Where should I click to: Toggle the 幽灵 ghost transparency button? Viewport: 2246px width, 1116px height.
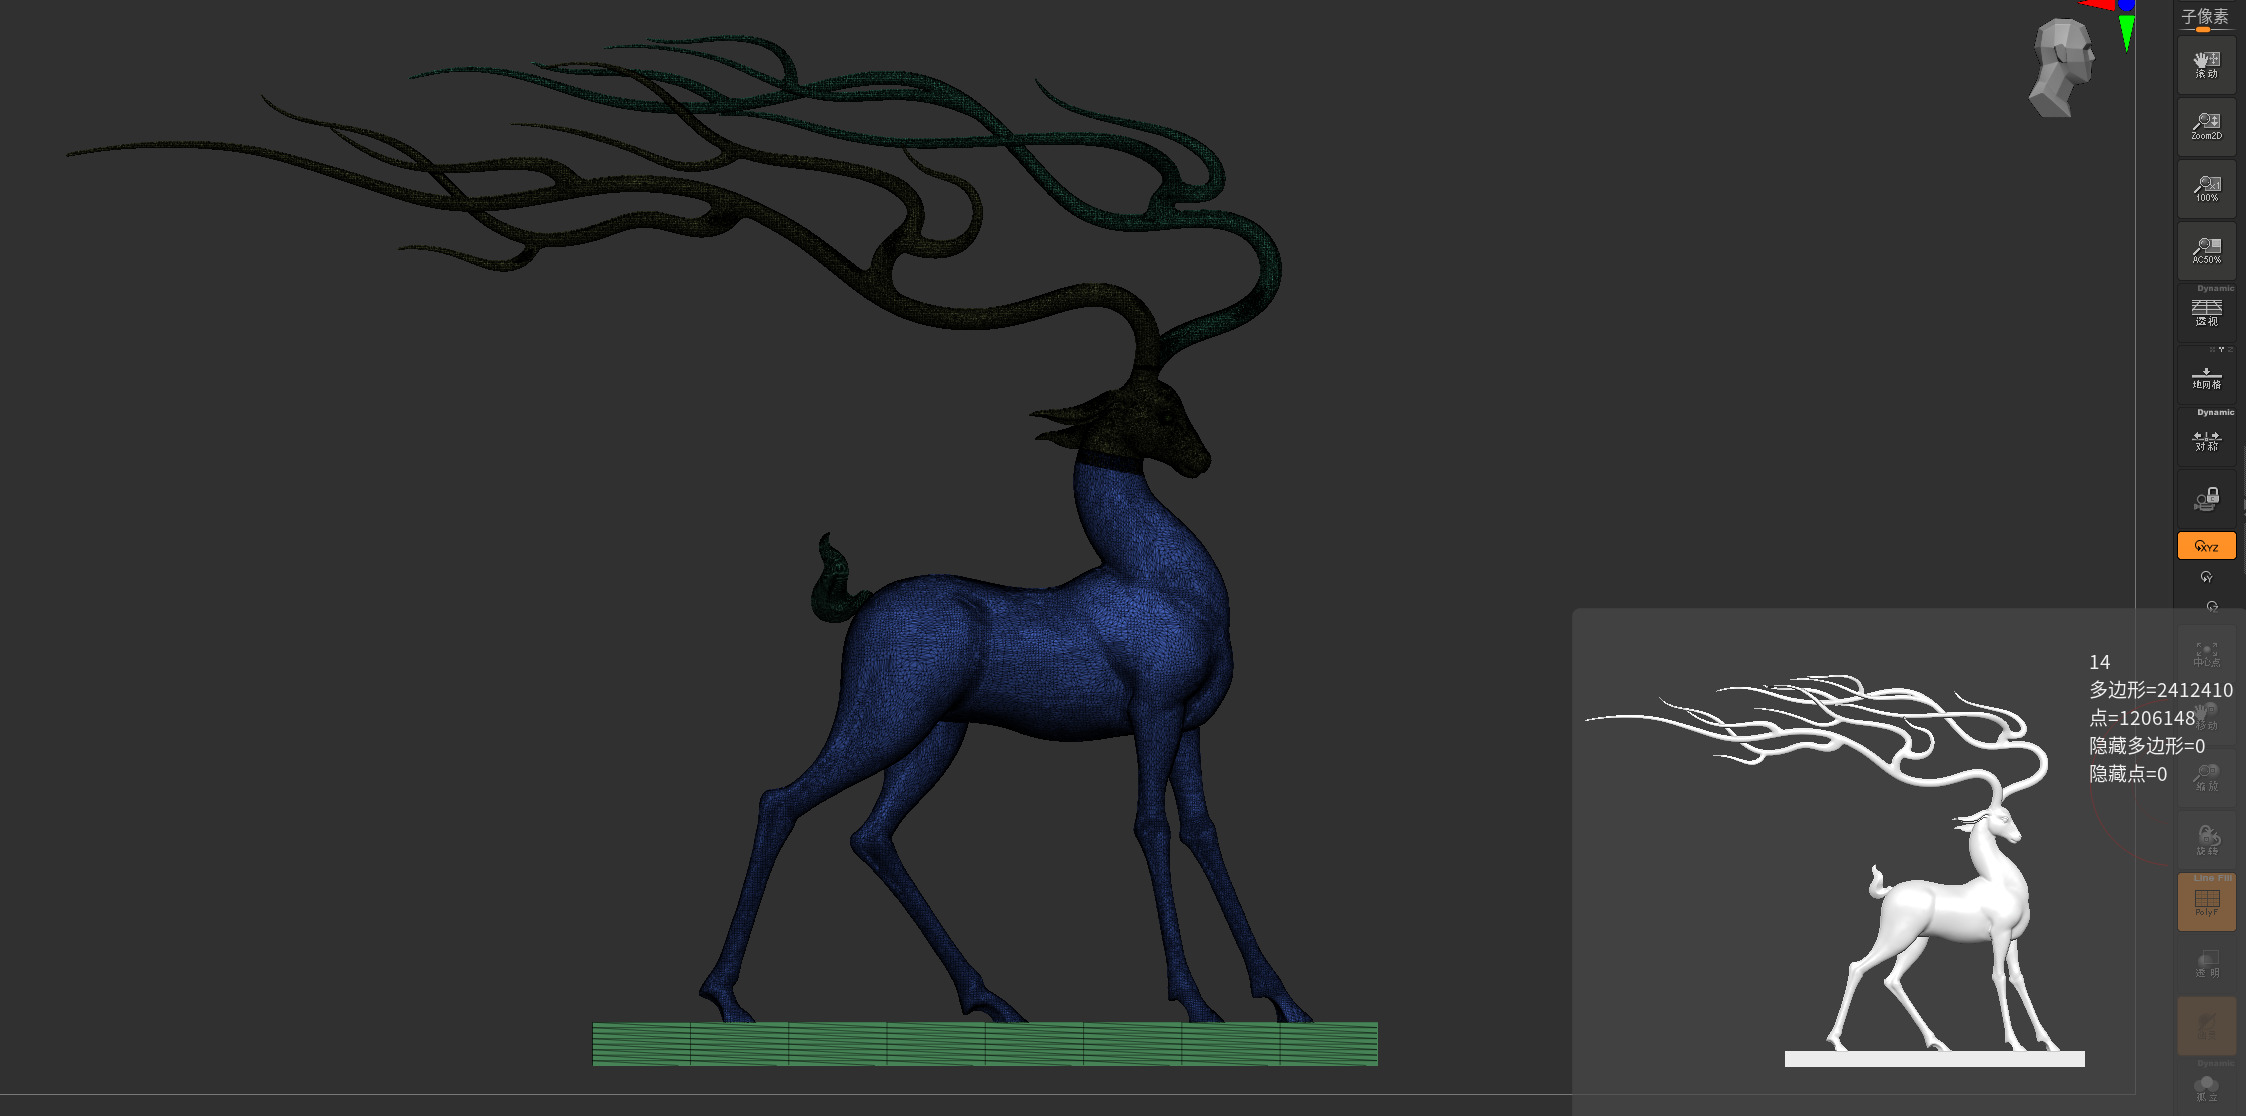pos(2206,1026)
